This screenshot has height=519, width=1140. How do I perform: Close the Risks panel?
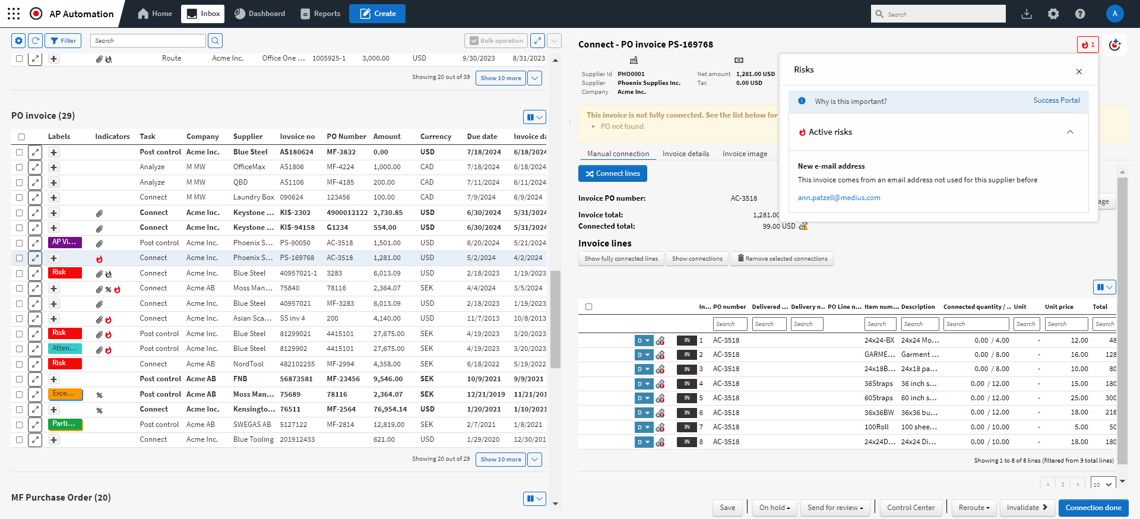[x=1079, y=71]
